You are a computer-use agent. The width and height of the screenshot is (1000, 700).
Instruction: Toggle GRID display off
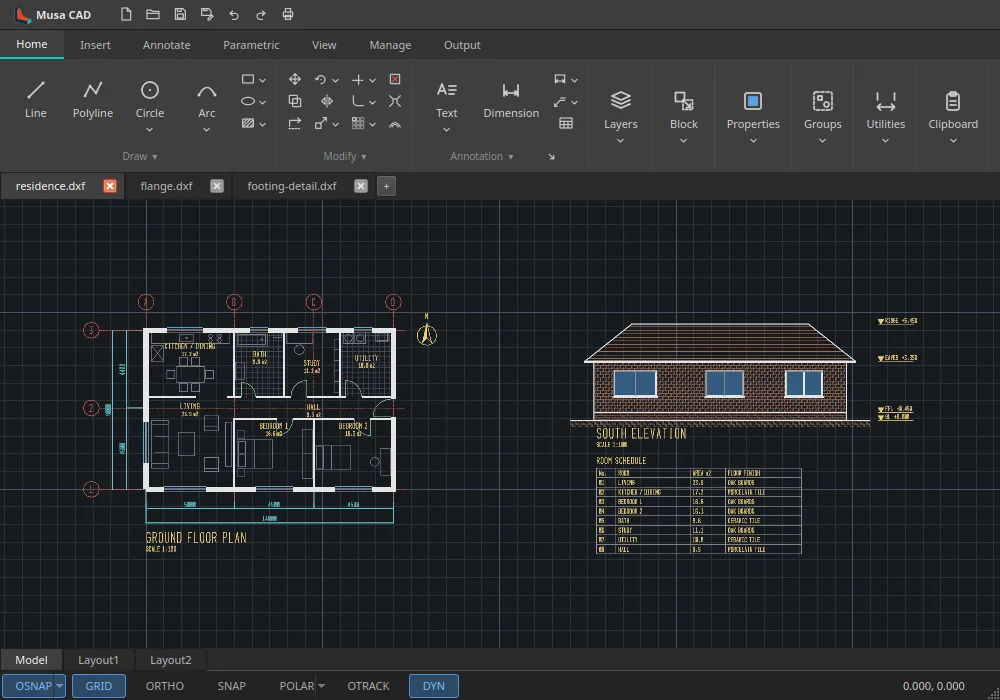[99, 686]
